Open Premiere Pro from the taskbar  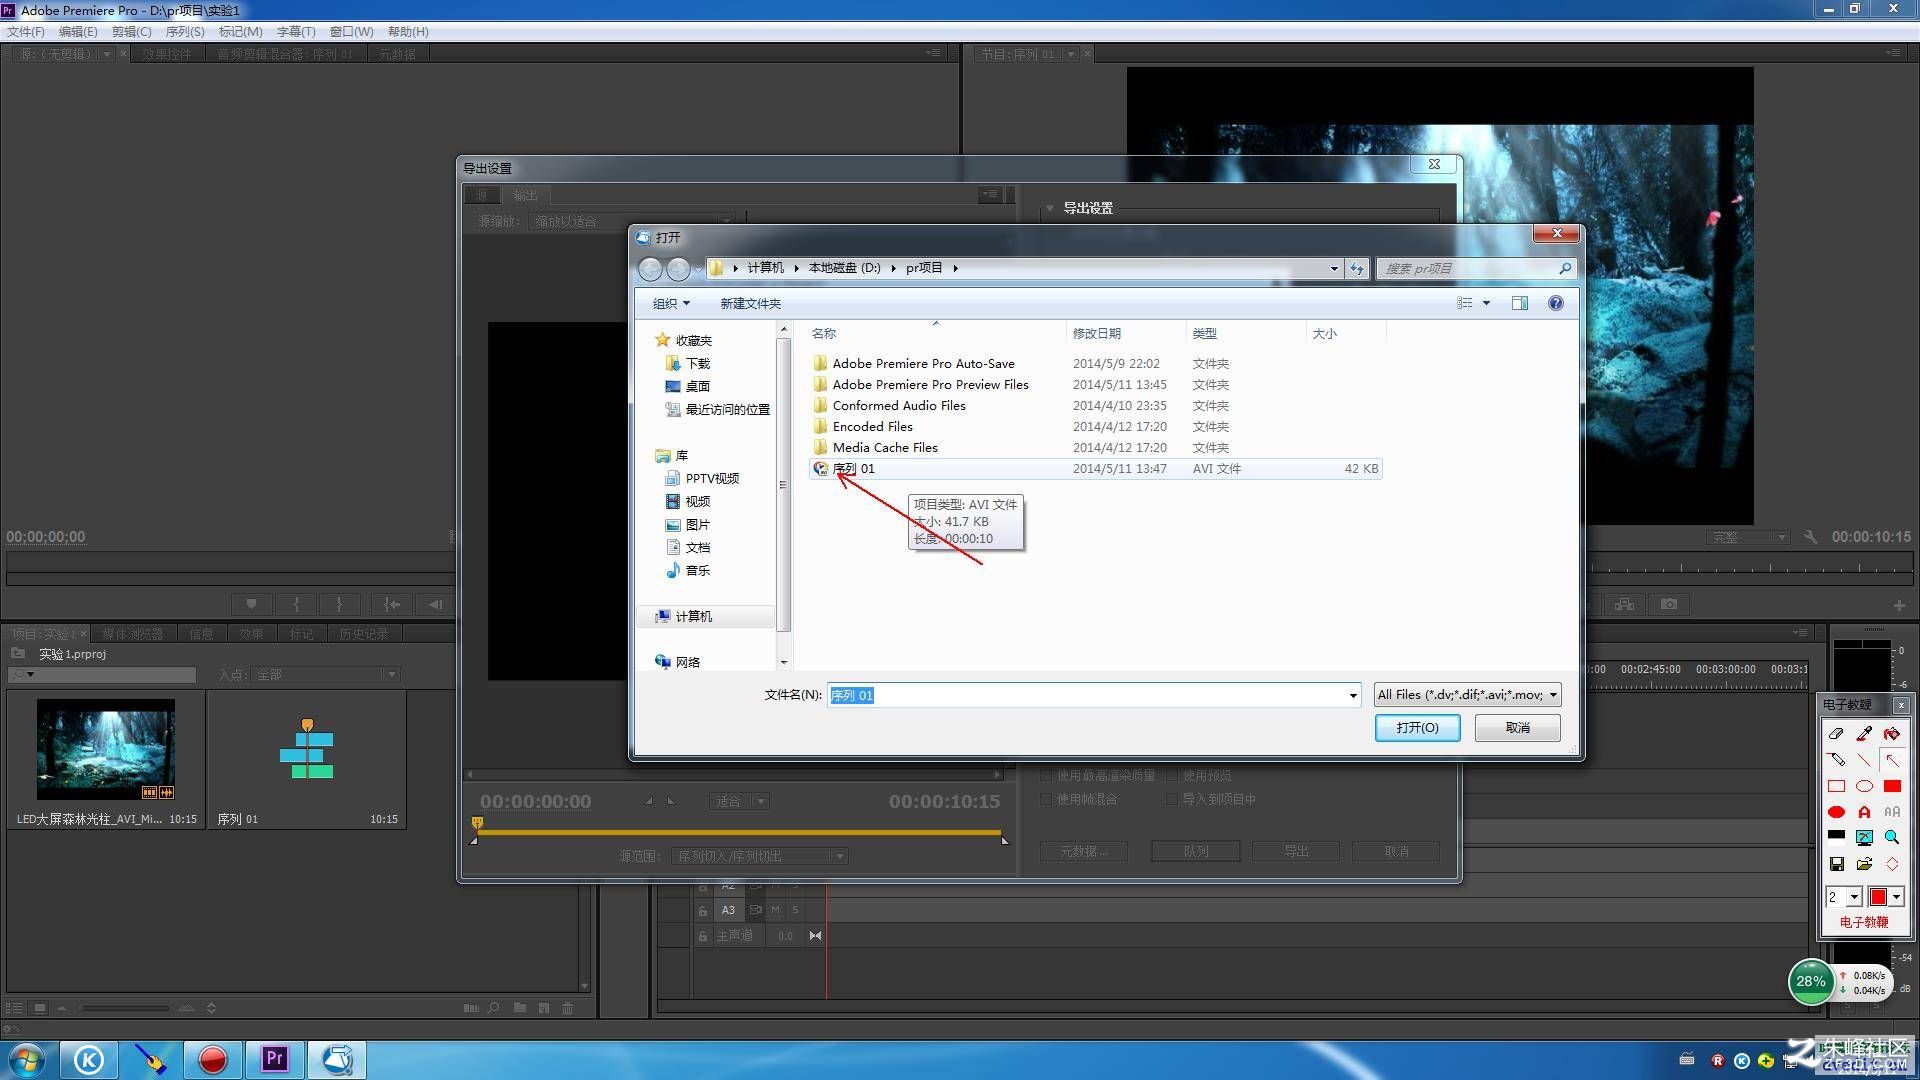click(x=275, y=1059)
